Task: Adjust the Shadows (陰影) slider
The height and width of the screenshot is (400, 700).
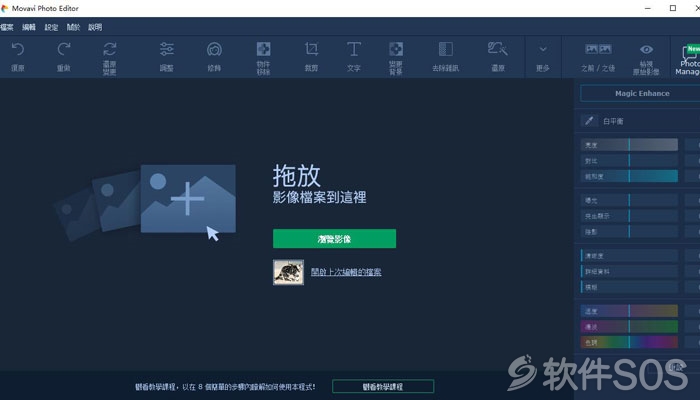Action: tap(629, 231)
